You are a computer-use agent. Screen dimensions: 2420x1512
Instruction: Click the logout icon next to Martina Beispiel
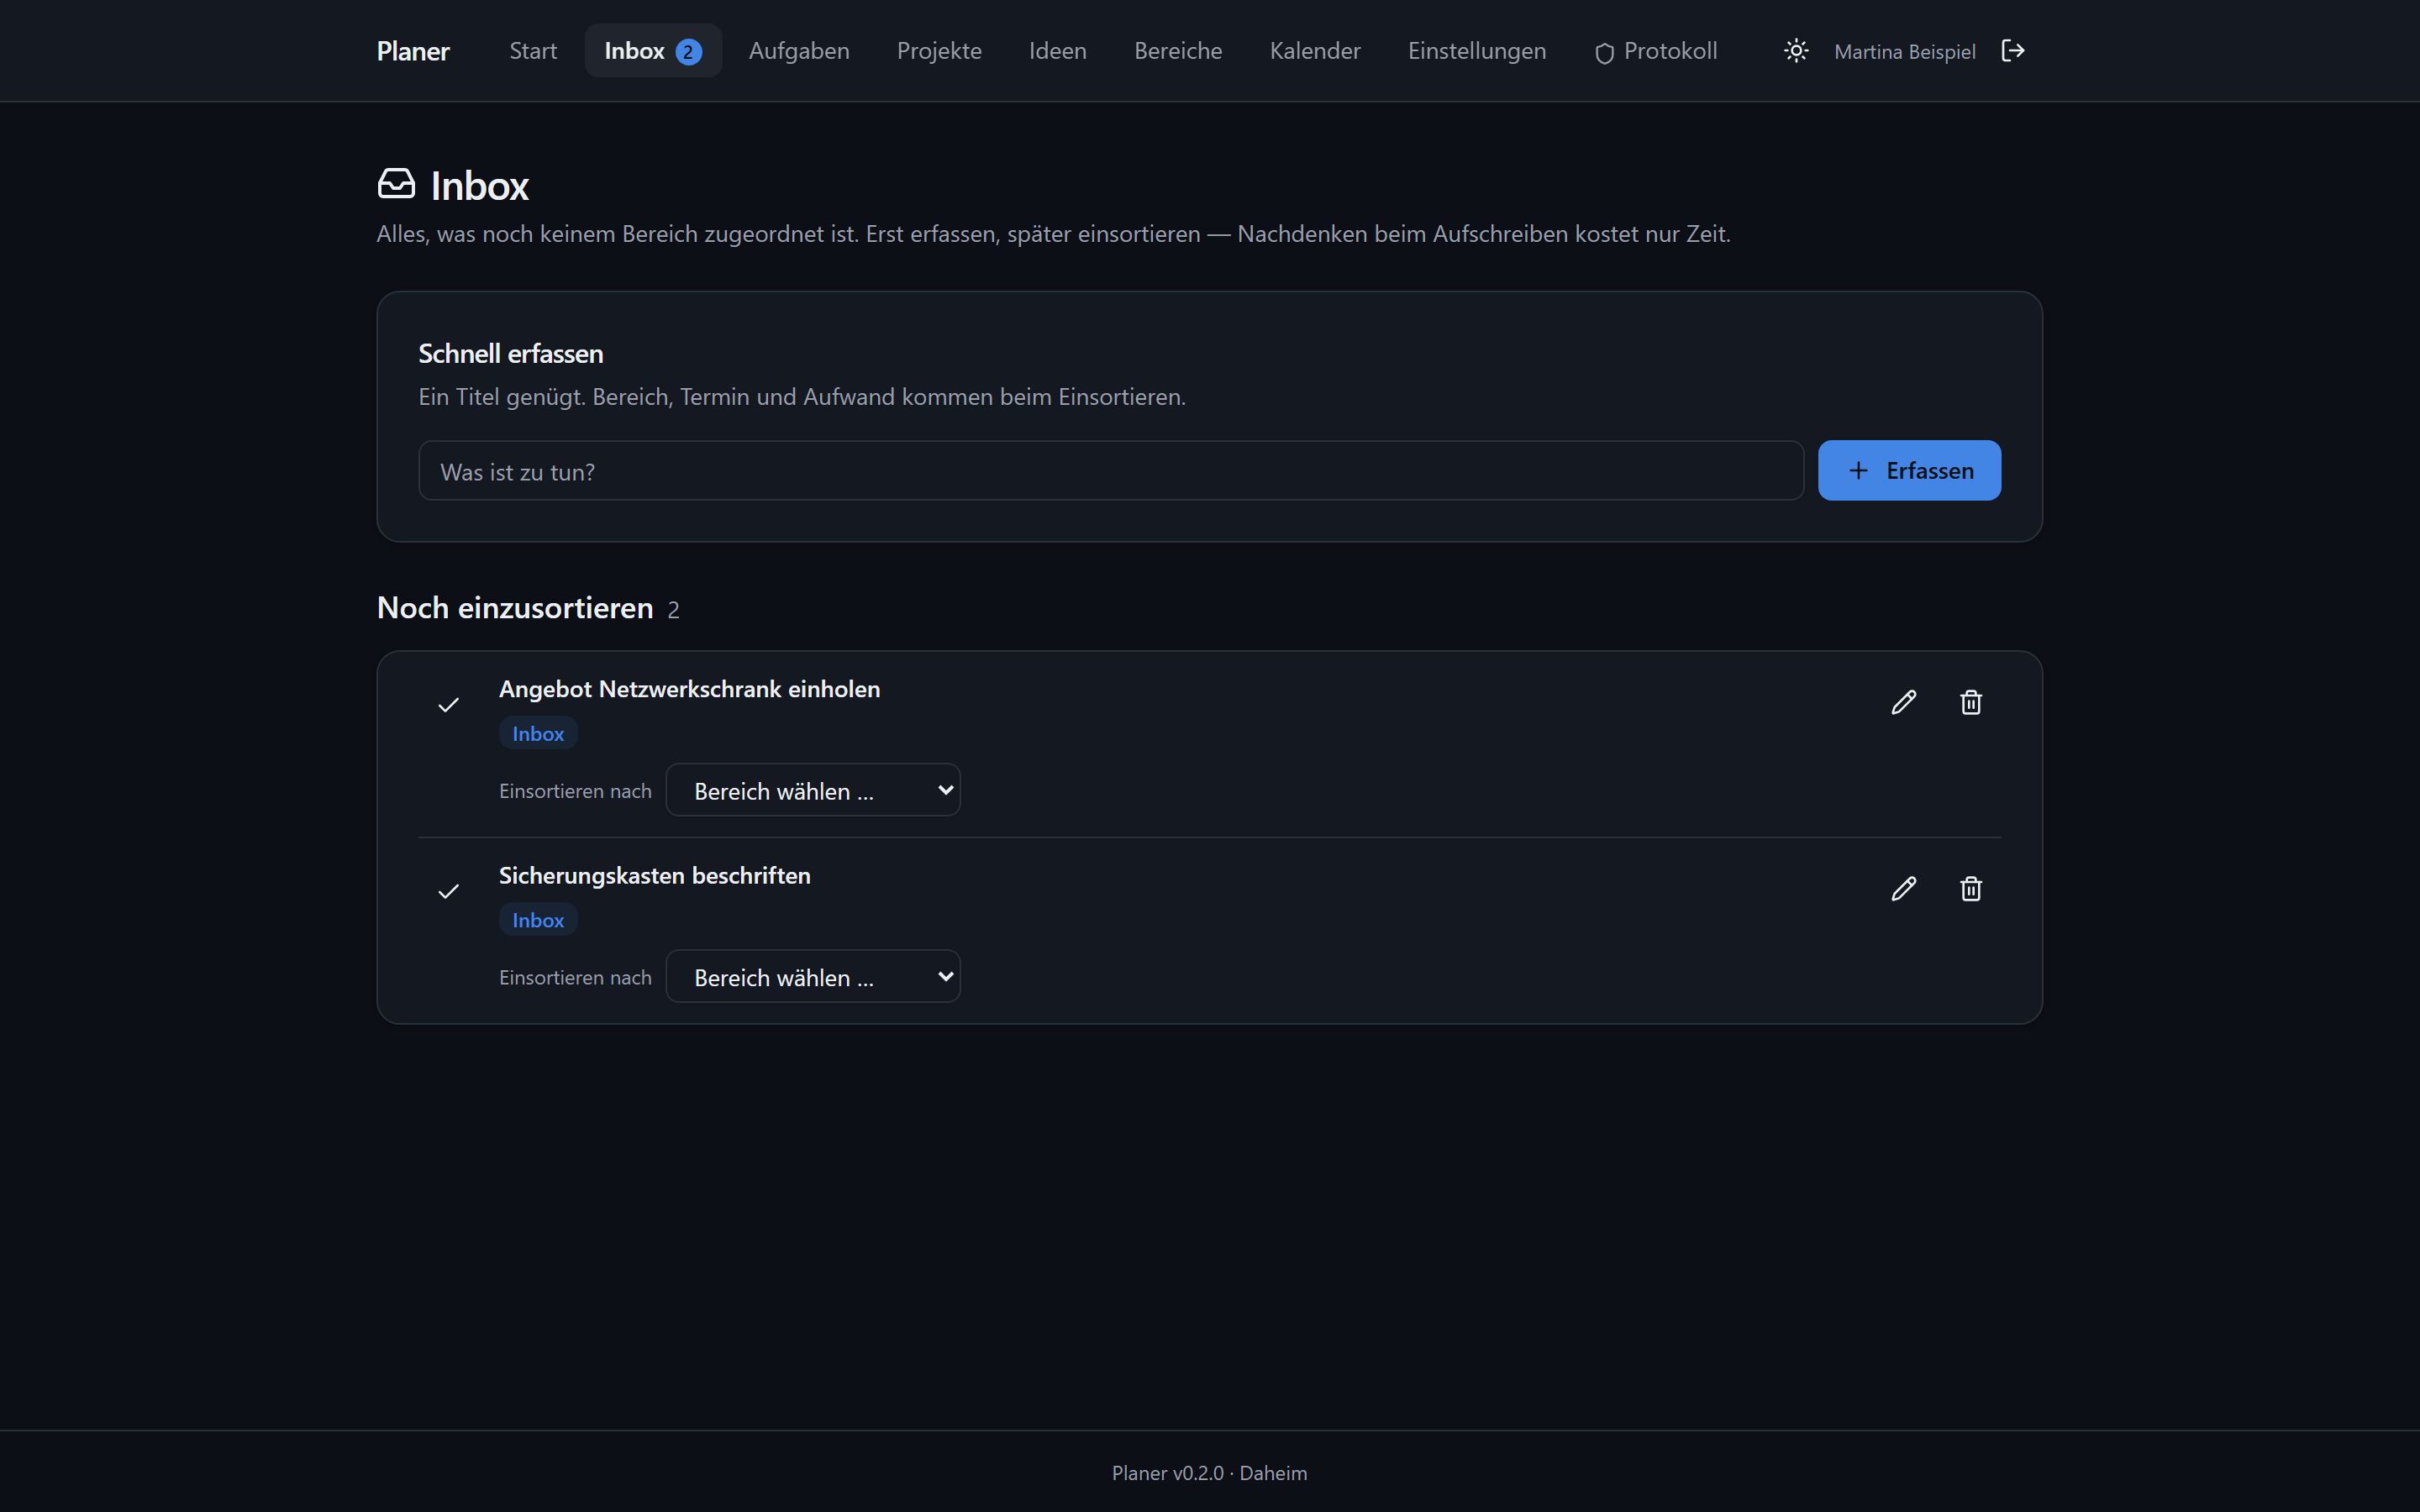click(2013, 51)
